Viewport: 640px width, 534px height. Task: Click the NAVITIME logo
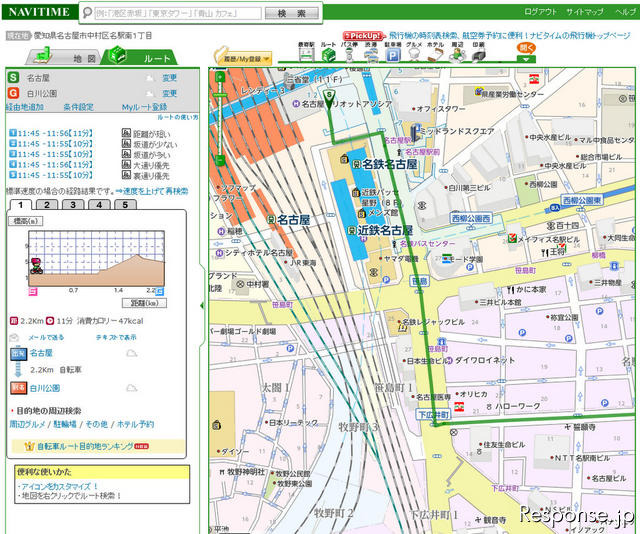(39, 12)
